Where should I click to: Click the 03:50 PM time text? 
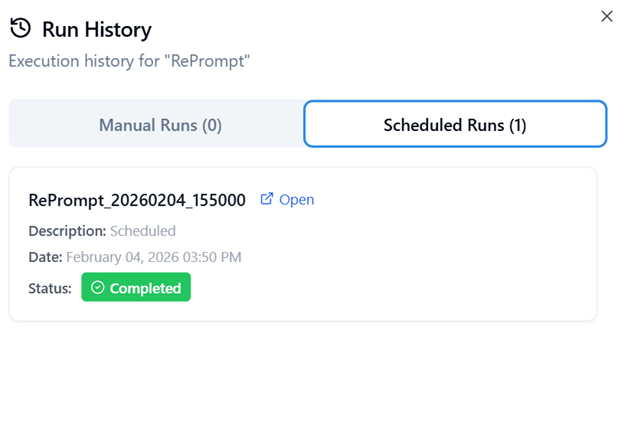pyautogui.click(x=215, y=257)
